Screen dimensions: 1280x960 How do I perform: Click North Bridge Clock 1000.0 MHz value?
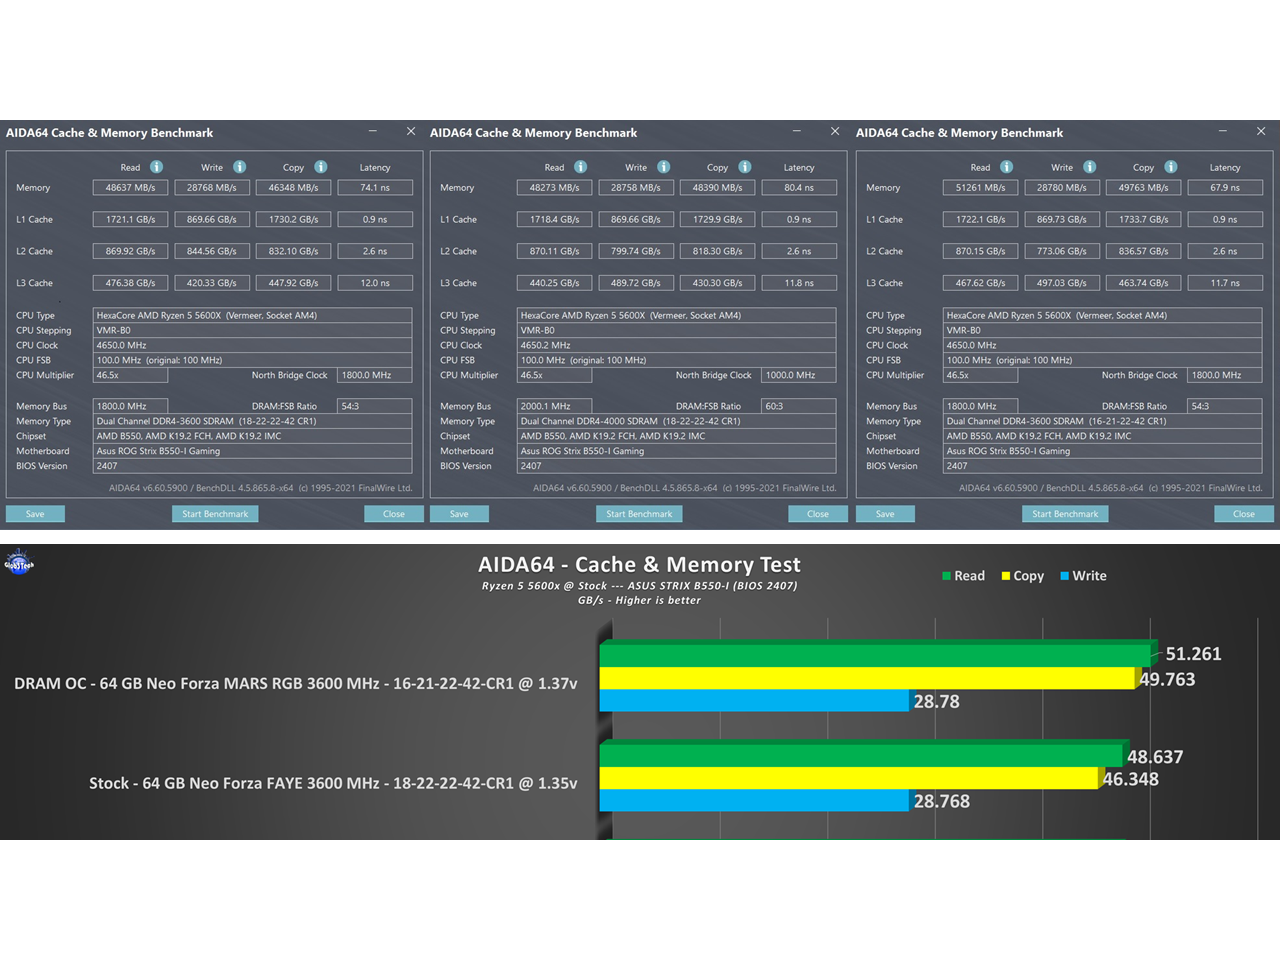(x=799, y=375)
